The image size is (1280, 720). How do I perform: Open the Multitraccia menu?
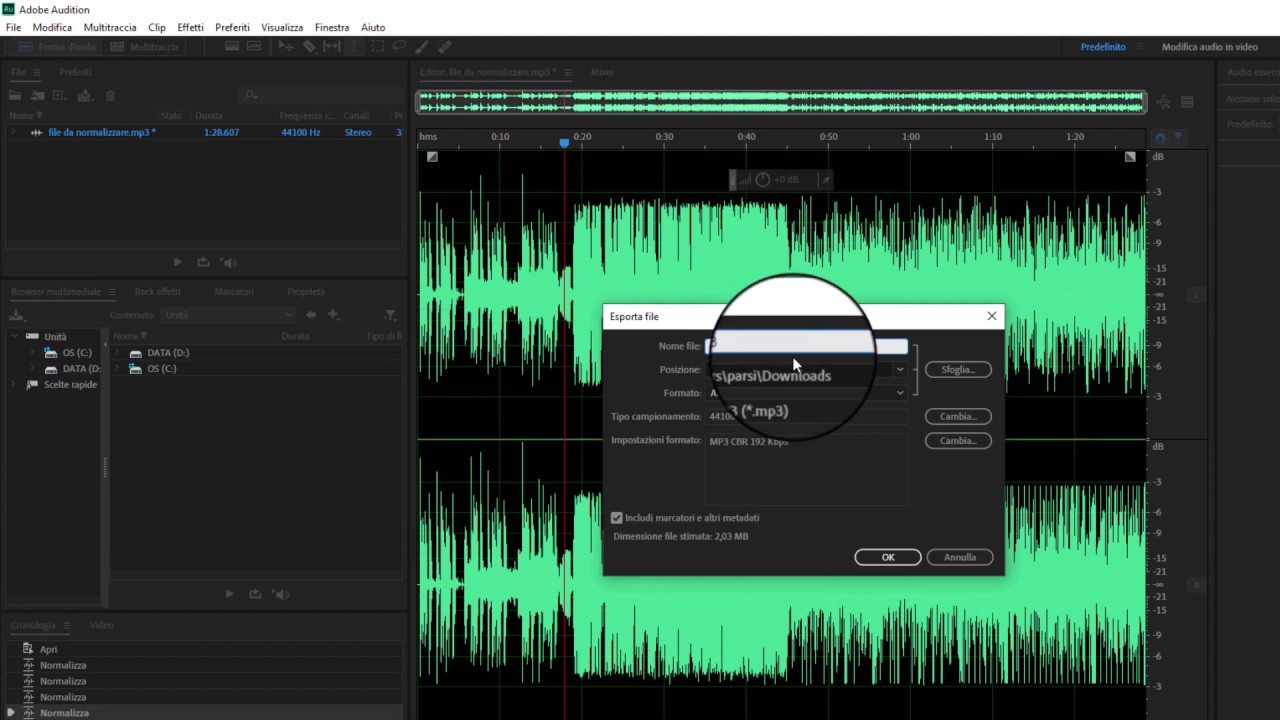110,27
